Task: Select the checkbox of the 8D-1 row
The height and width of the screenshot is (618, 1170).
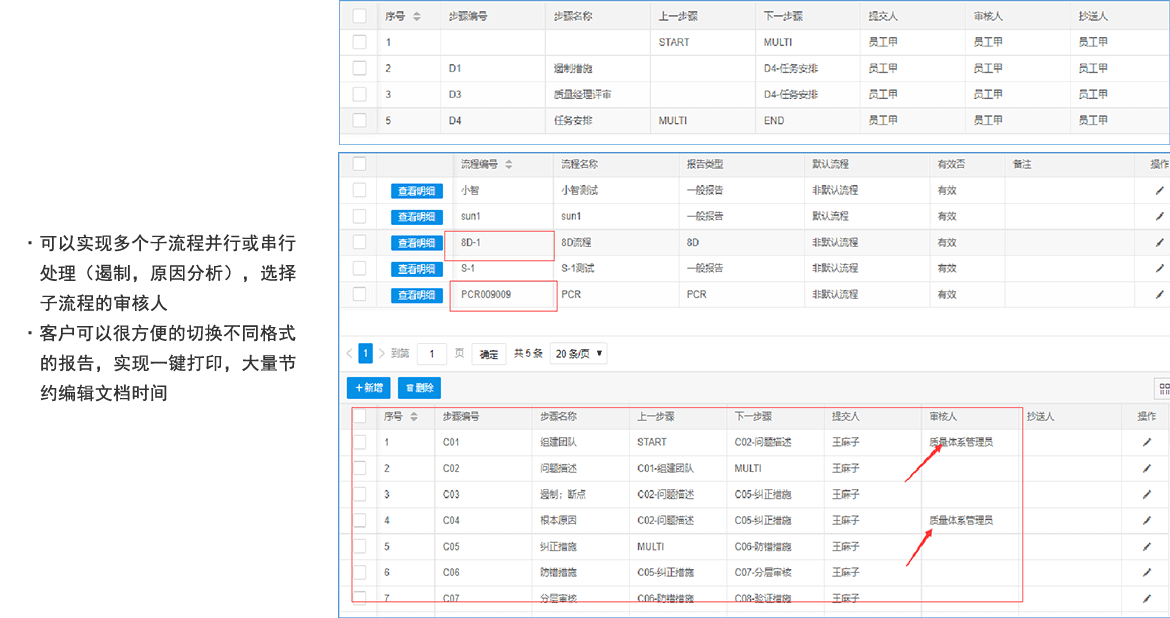Action: click(x=359, y=242)
